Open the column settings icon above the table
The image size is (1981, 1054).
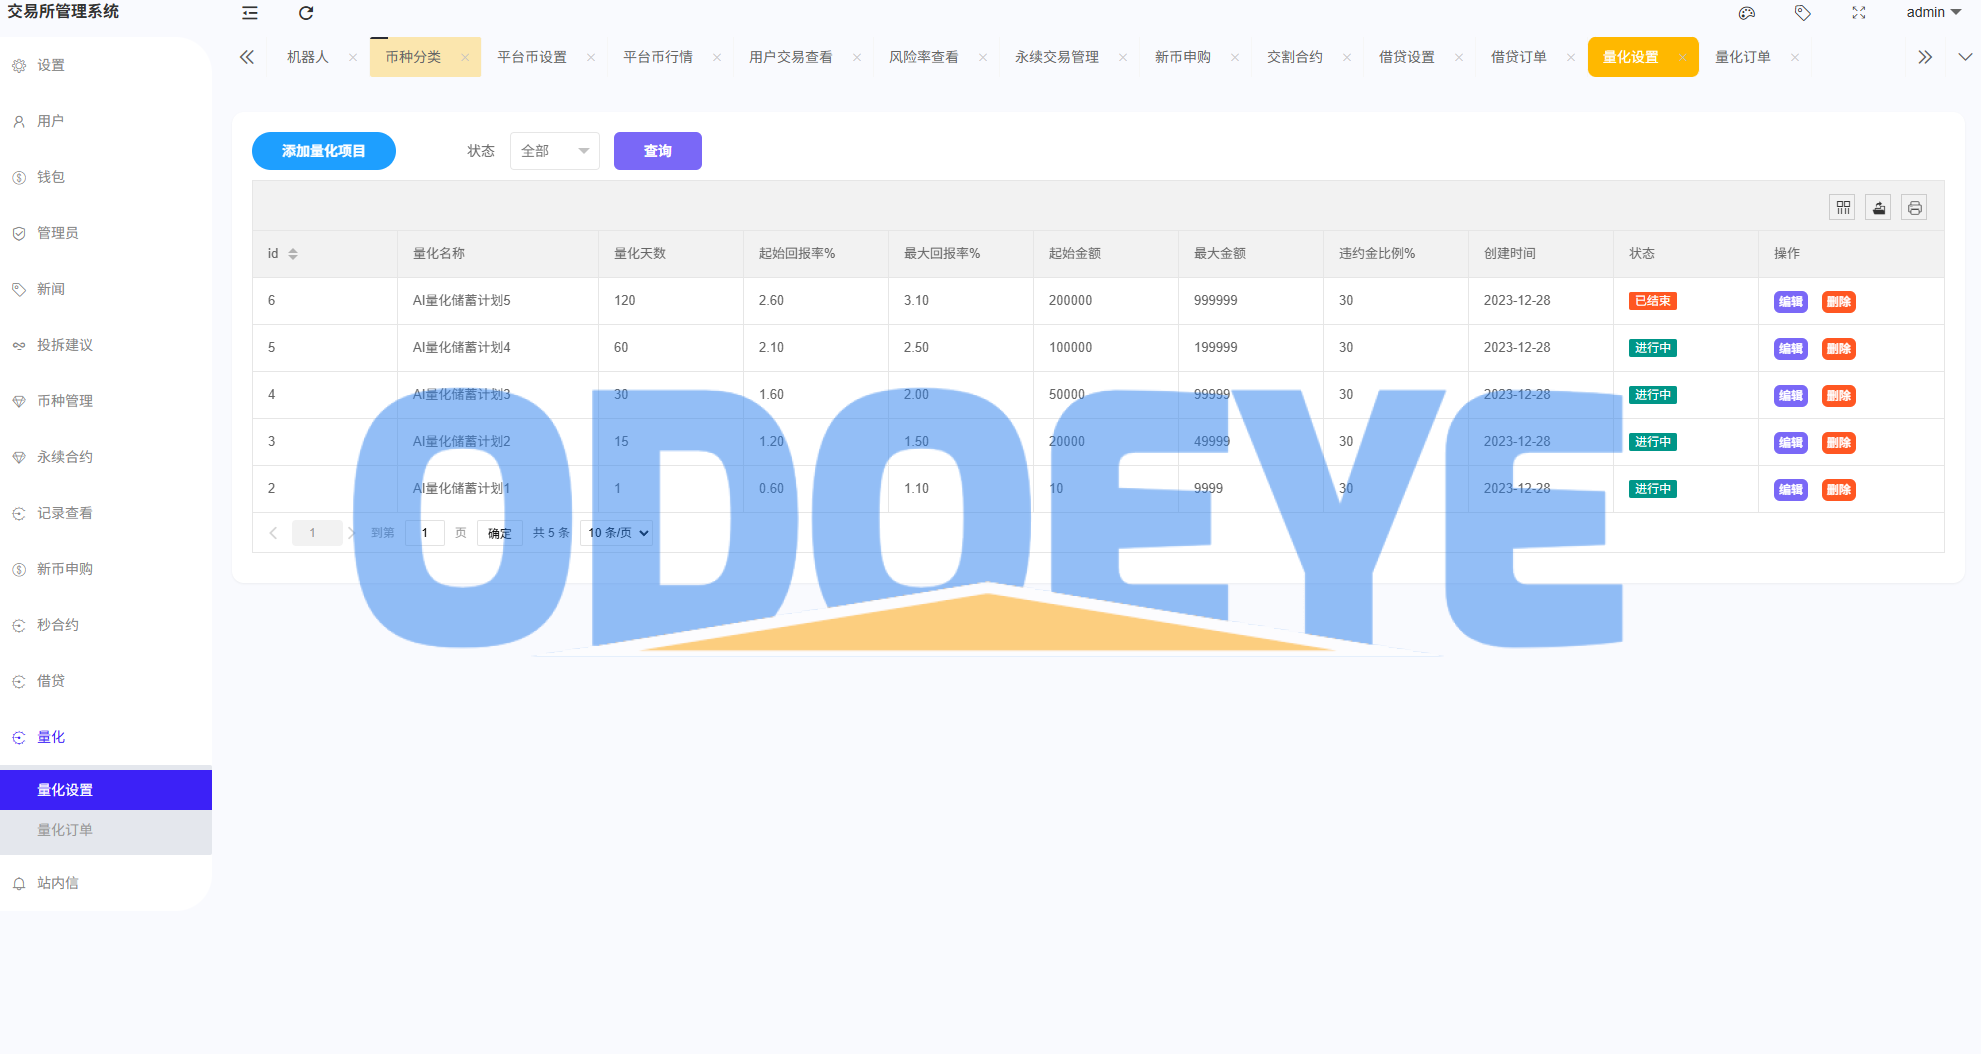click(x=1842, y=207)
